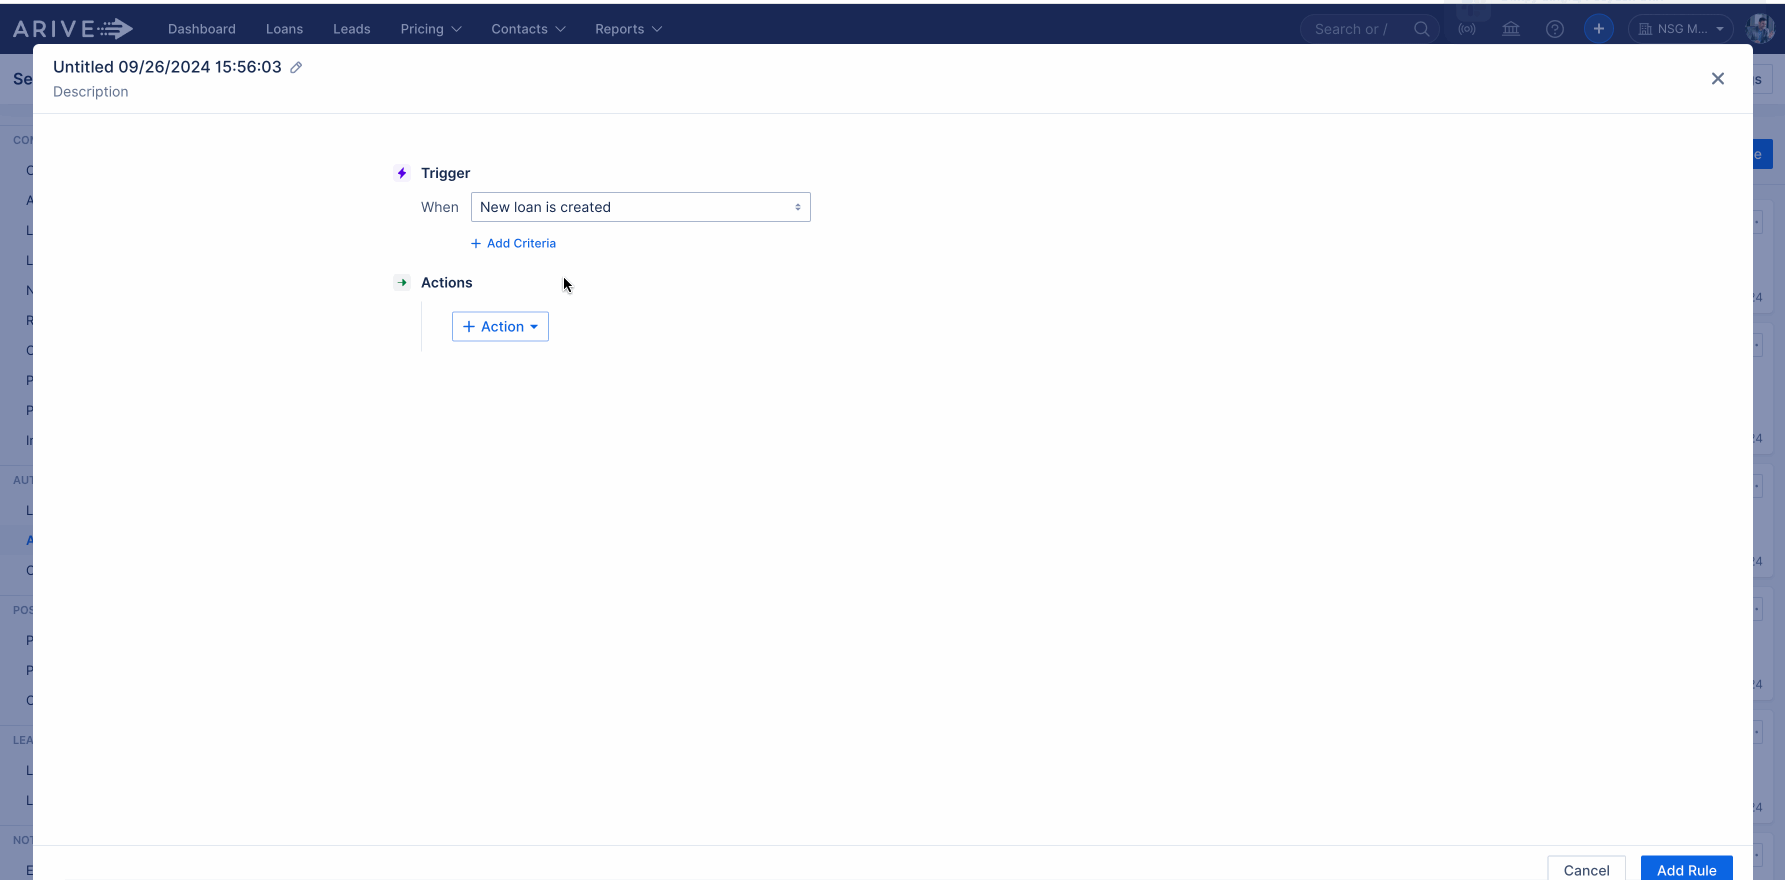The height and width of the screenshot is (880, 1785).
Task: Click the Trigger section heading
Action: tap(445, 173)
